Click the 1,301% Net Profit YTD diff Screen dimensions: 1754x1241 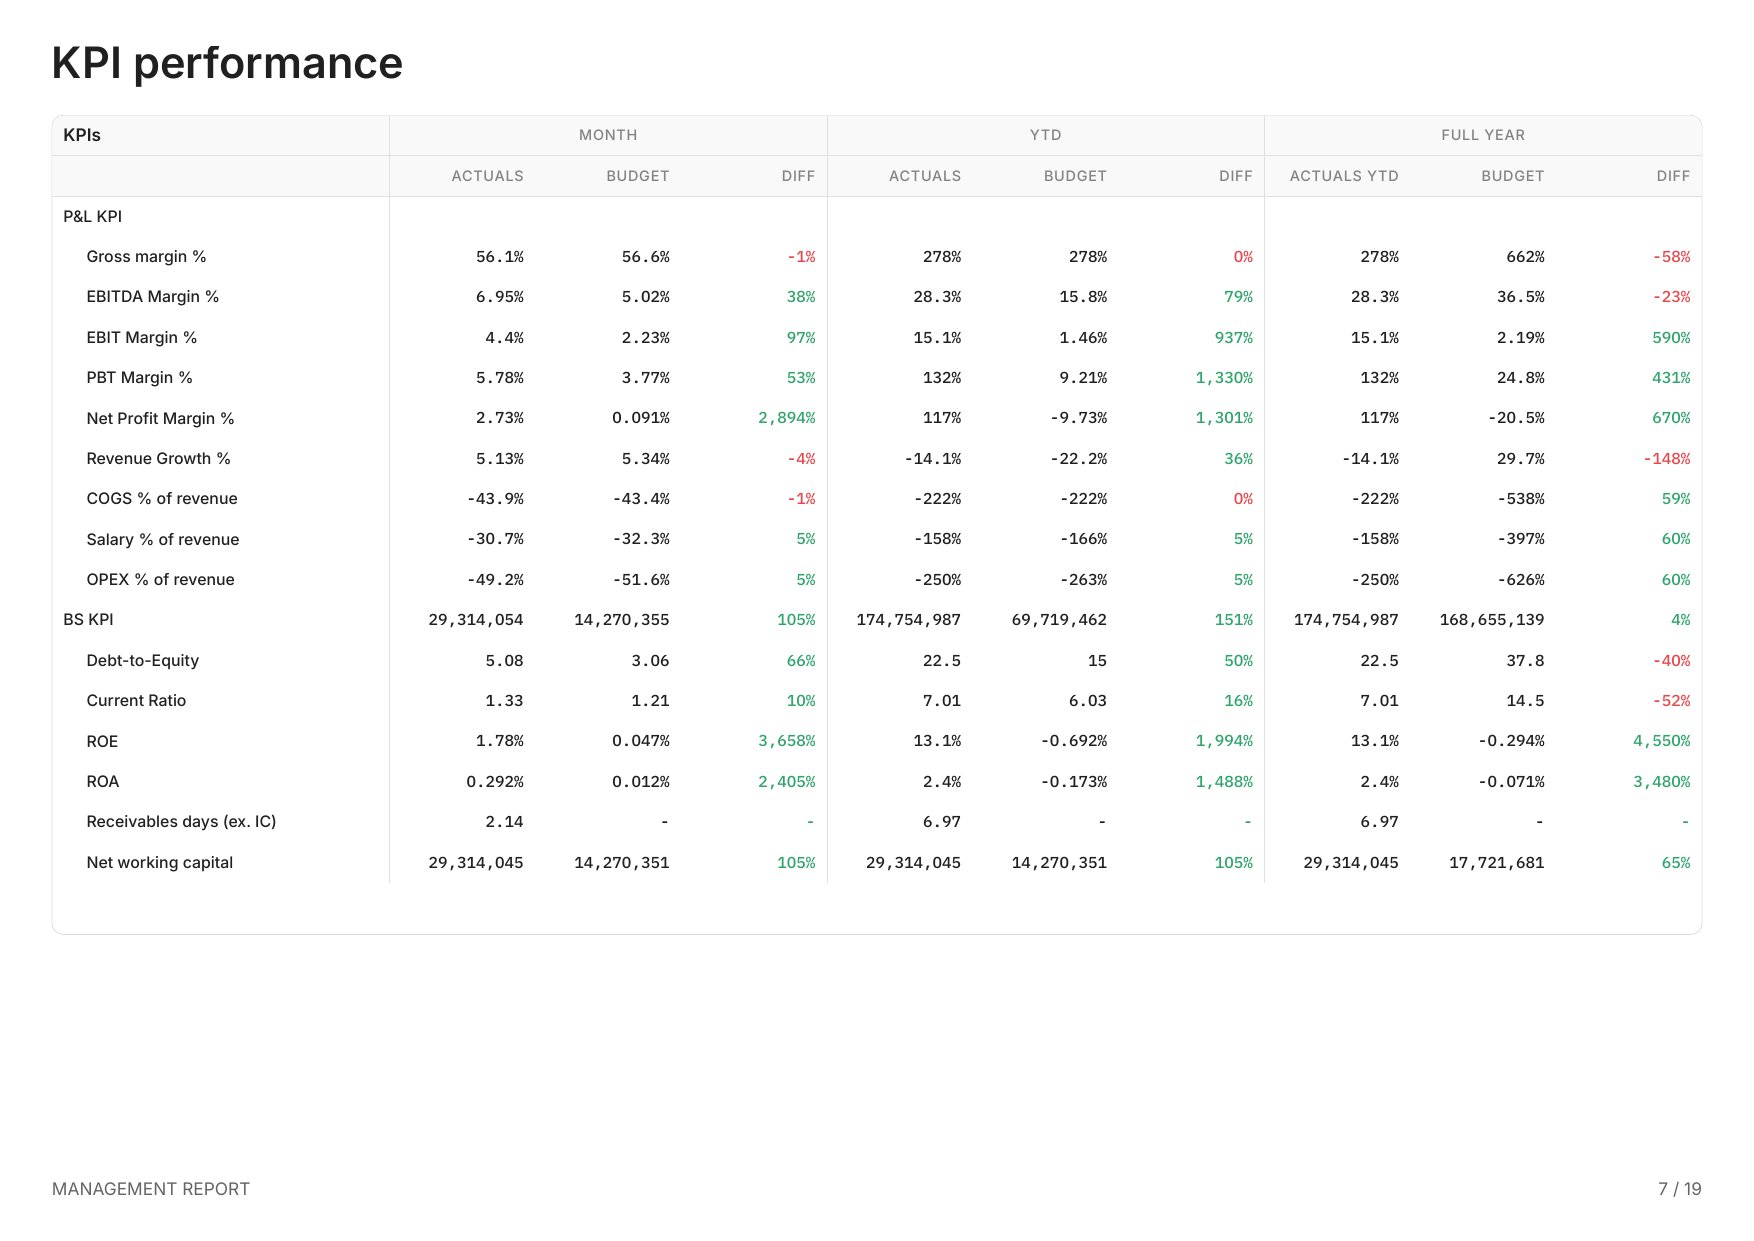click(x=1224, y=418)
